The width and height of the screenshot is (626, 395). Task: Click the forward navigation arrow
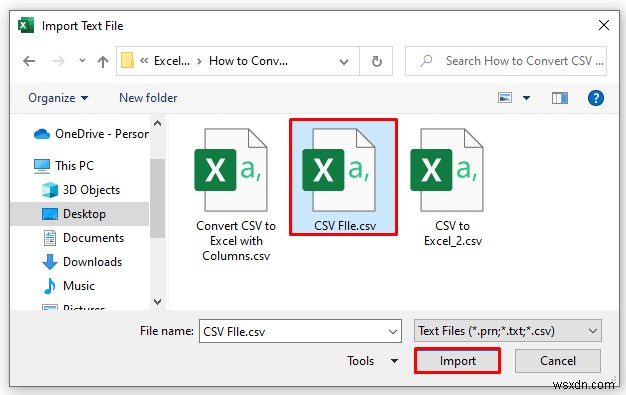(58, 61)
